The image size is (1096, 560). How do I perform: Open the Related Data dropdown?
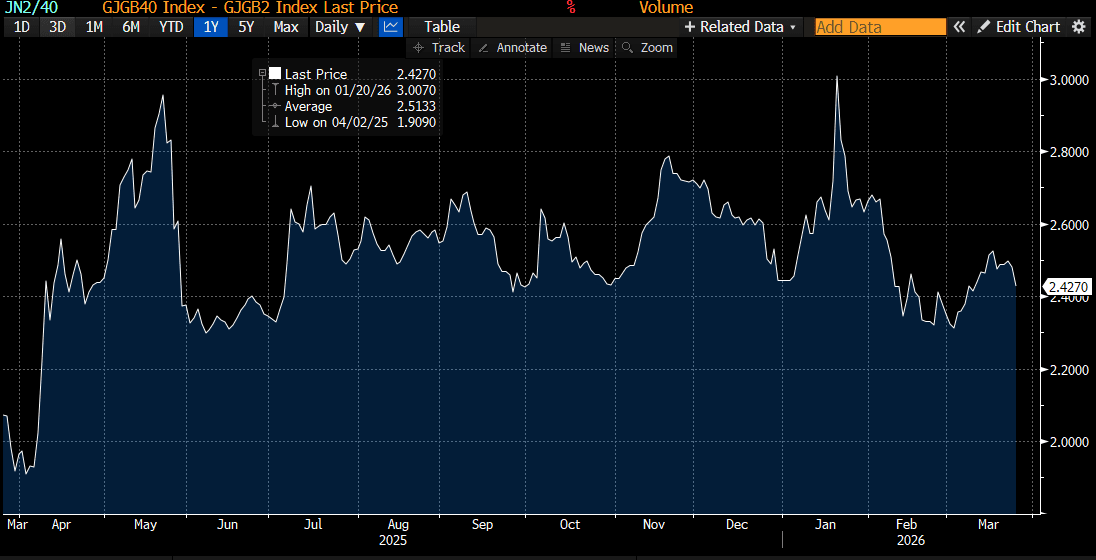740,27
